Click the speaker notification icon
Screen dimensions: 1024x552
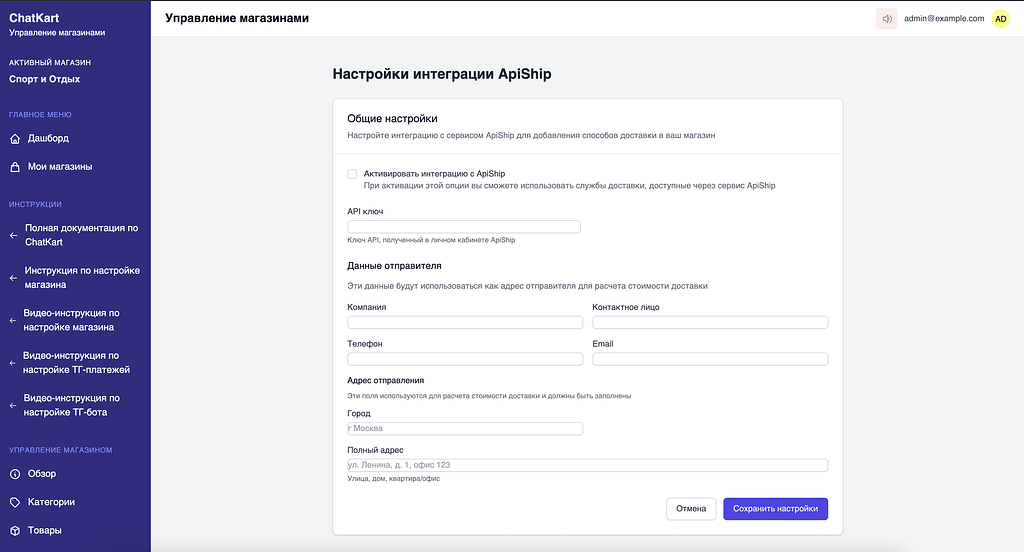[886, 19]
